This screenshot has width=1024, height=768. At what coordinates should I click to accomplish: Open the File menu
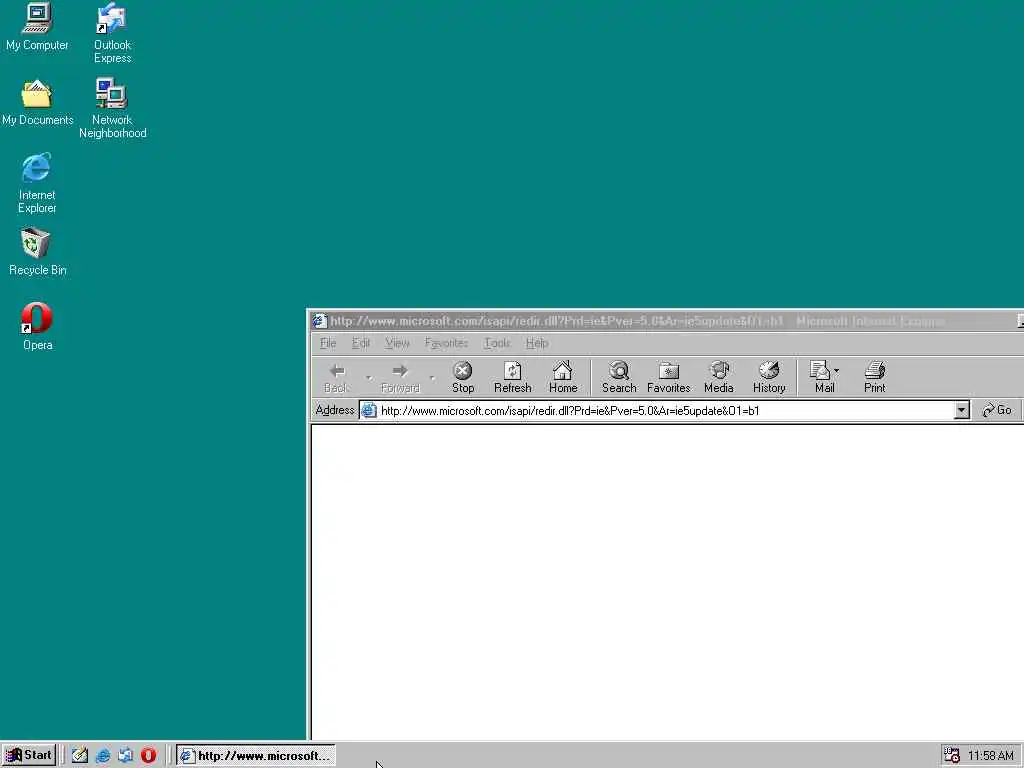click(328, 343)
